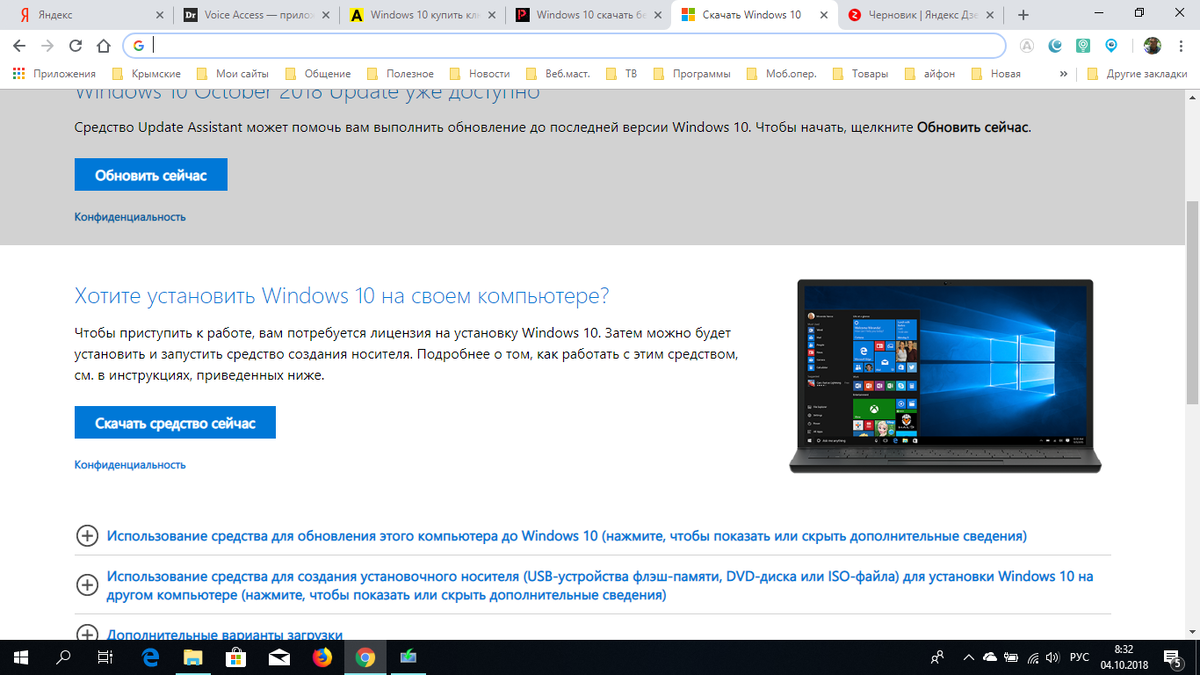Open the Моб.опер. bookmarks folder

click(x=780, y=74)
